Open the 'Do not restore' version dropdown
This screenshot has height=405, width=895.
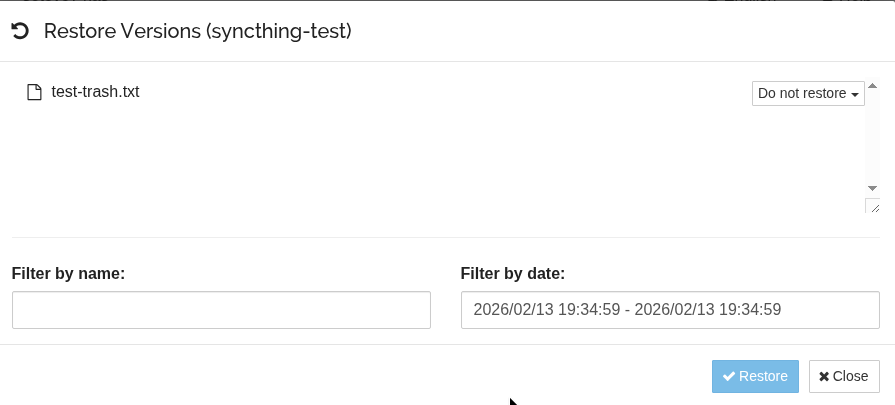pos(807,93)
